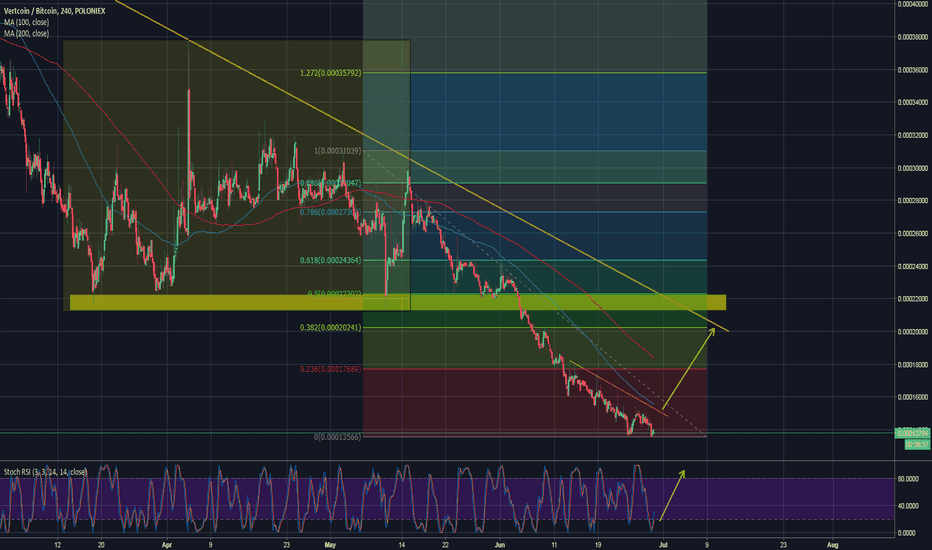This screenshot has height=550, width=932.
Task: Click price axis value 0.00022000
Action: click(913, 299)
